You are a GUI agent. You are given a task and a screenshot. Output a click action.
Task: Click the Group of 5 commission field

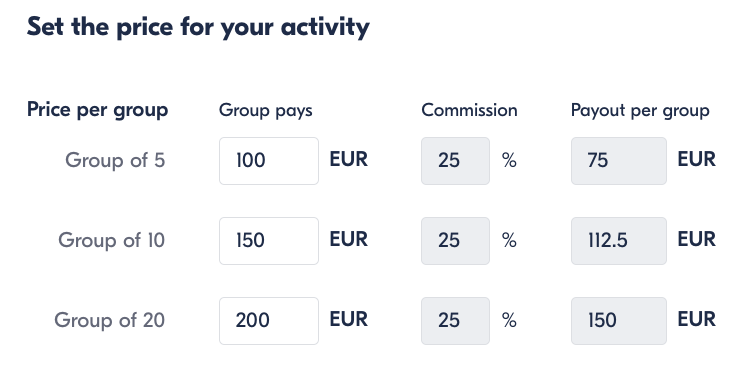(x=455, y=161)
